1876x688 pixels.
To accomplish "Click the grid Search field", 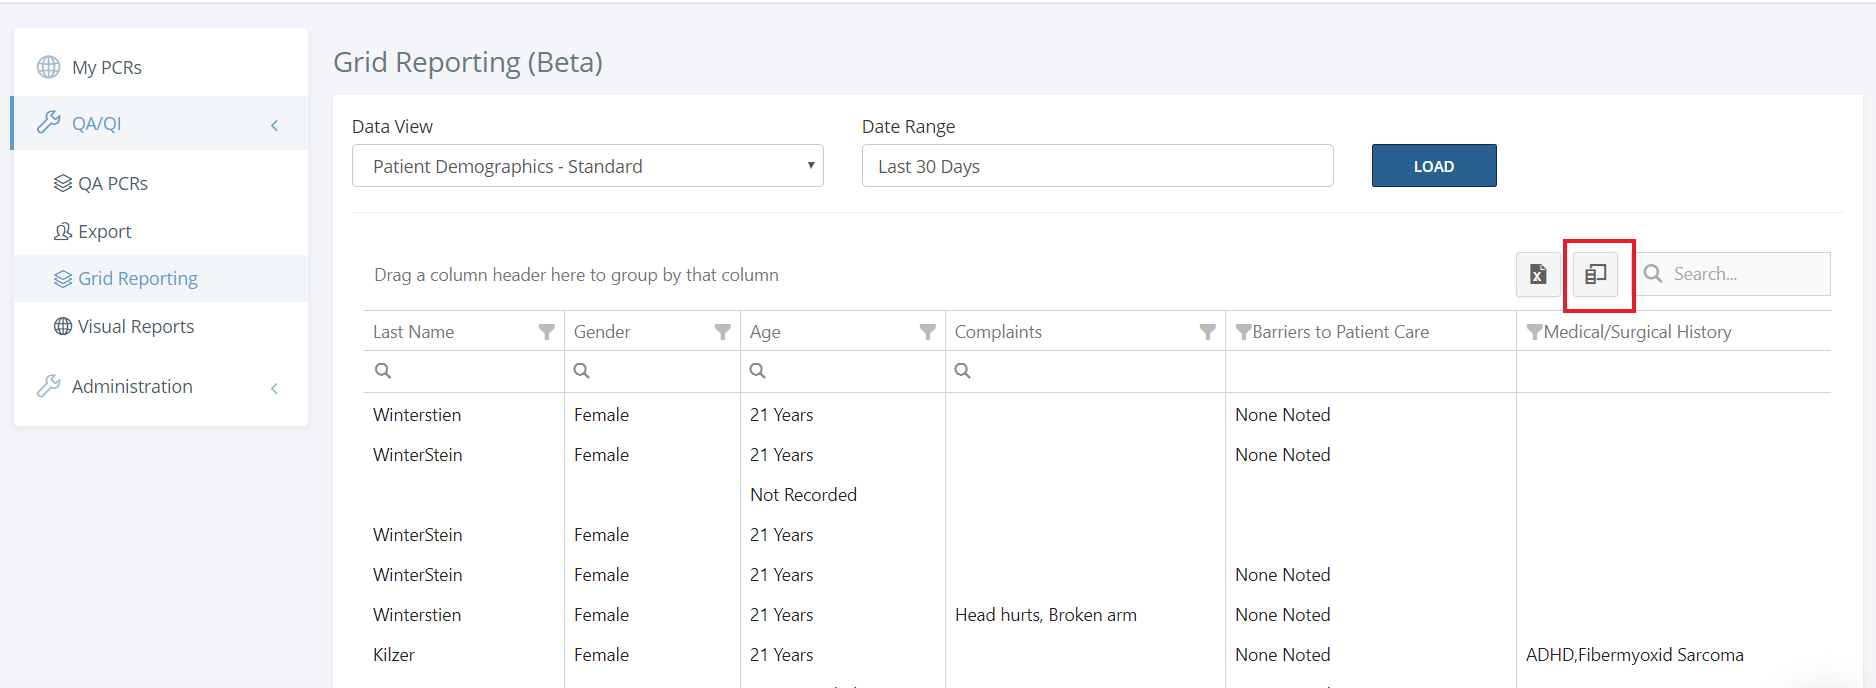I will pos(1745,274).
